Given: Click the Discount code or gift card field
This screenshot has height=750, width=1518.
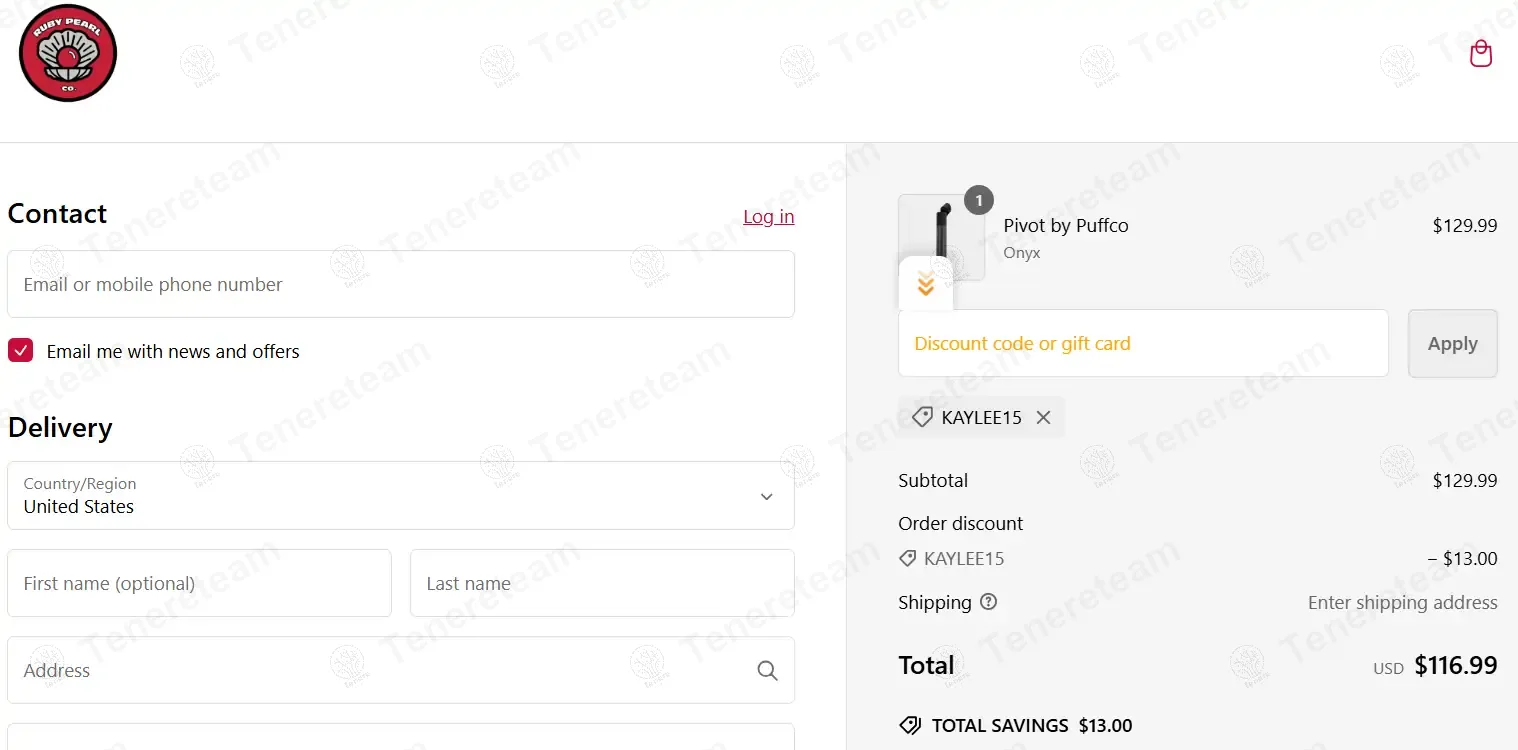Looking at the screenshot, I should (1142, 344).
